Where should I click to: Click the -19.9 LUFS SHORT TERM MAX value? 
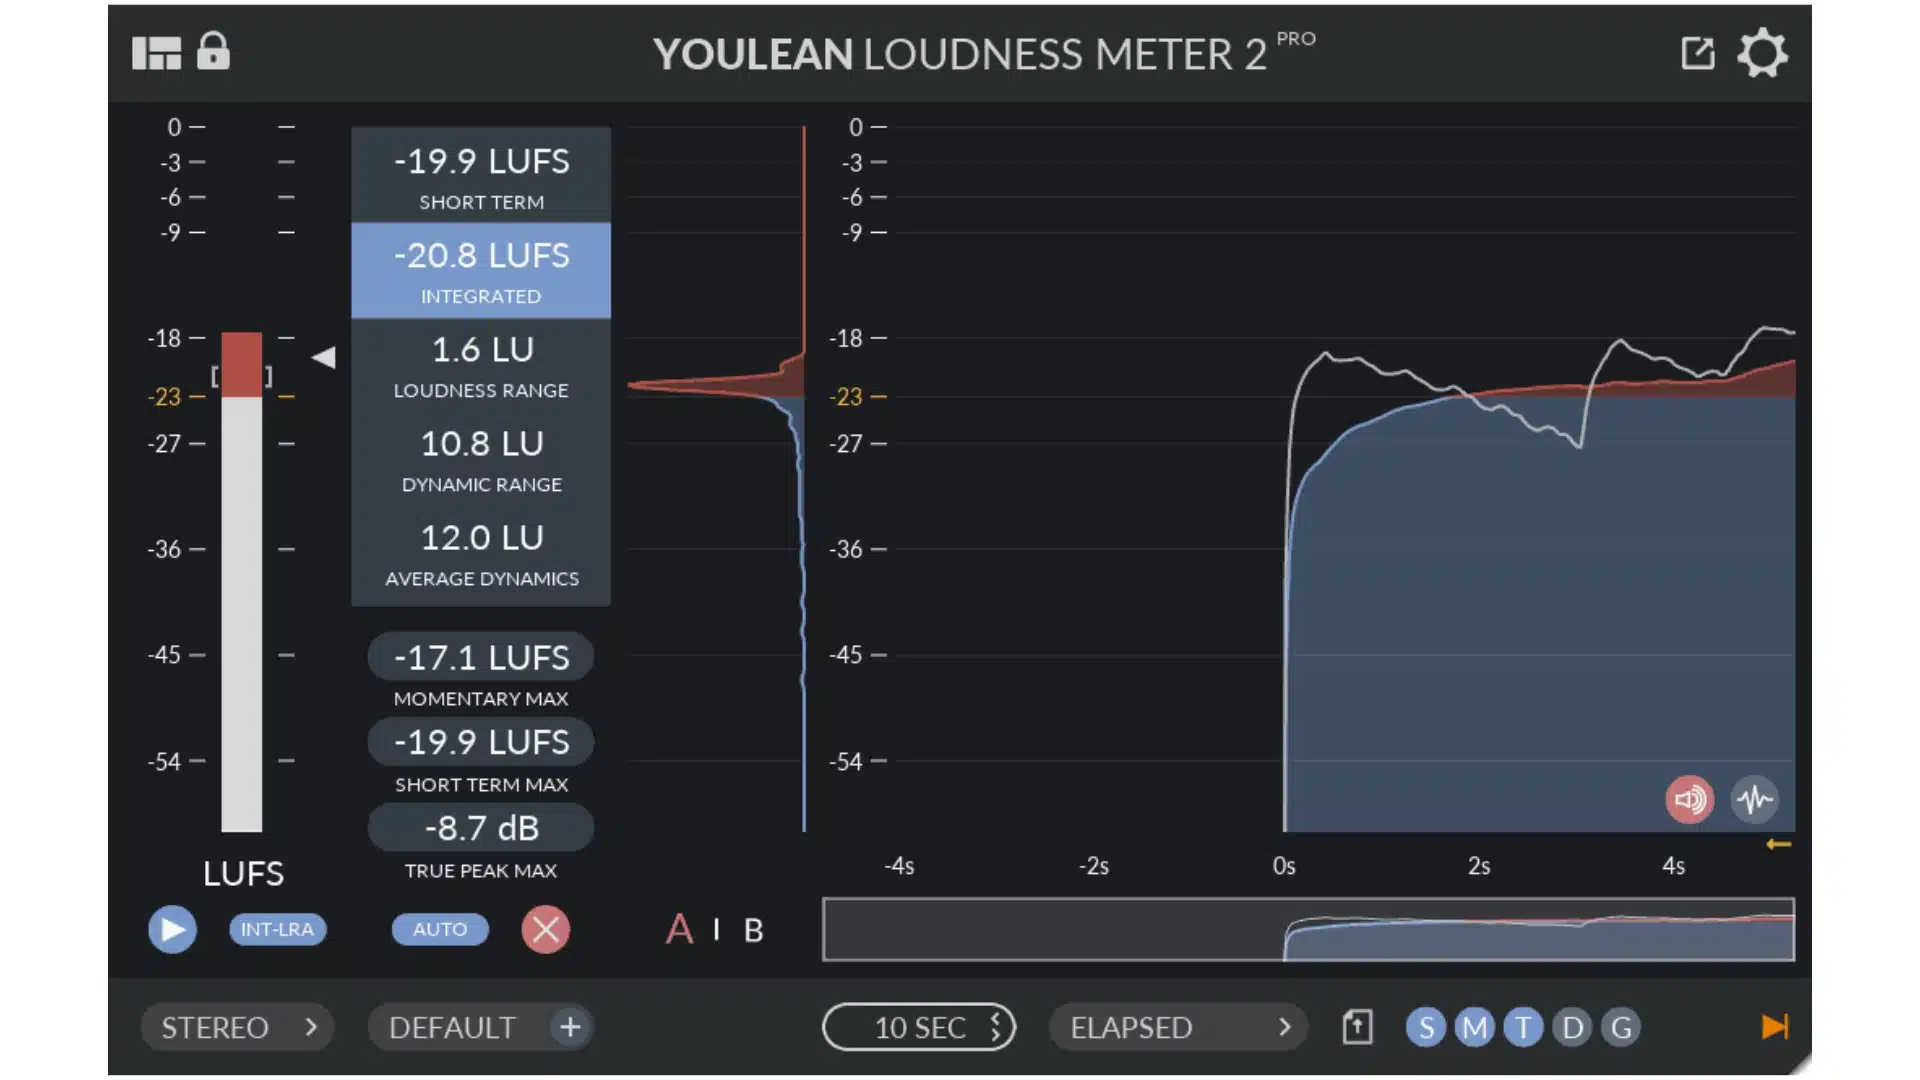(481, 742)
